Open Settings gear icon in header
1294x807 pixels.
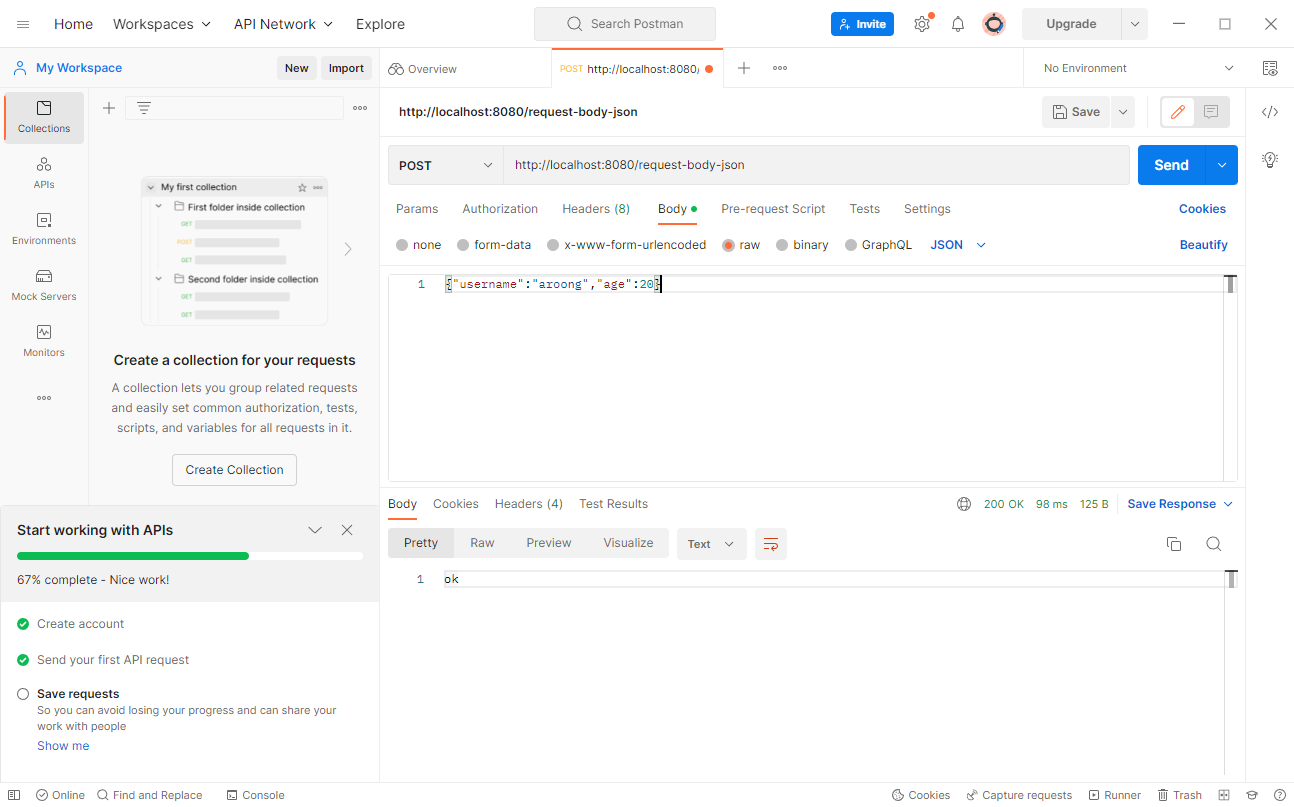coord(922,24)
